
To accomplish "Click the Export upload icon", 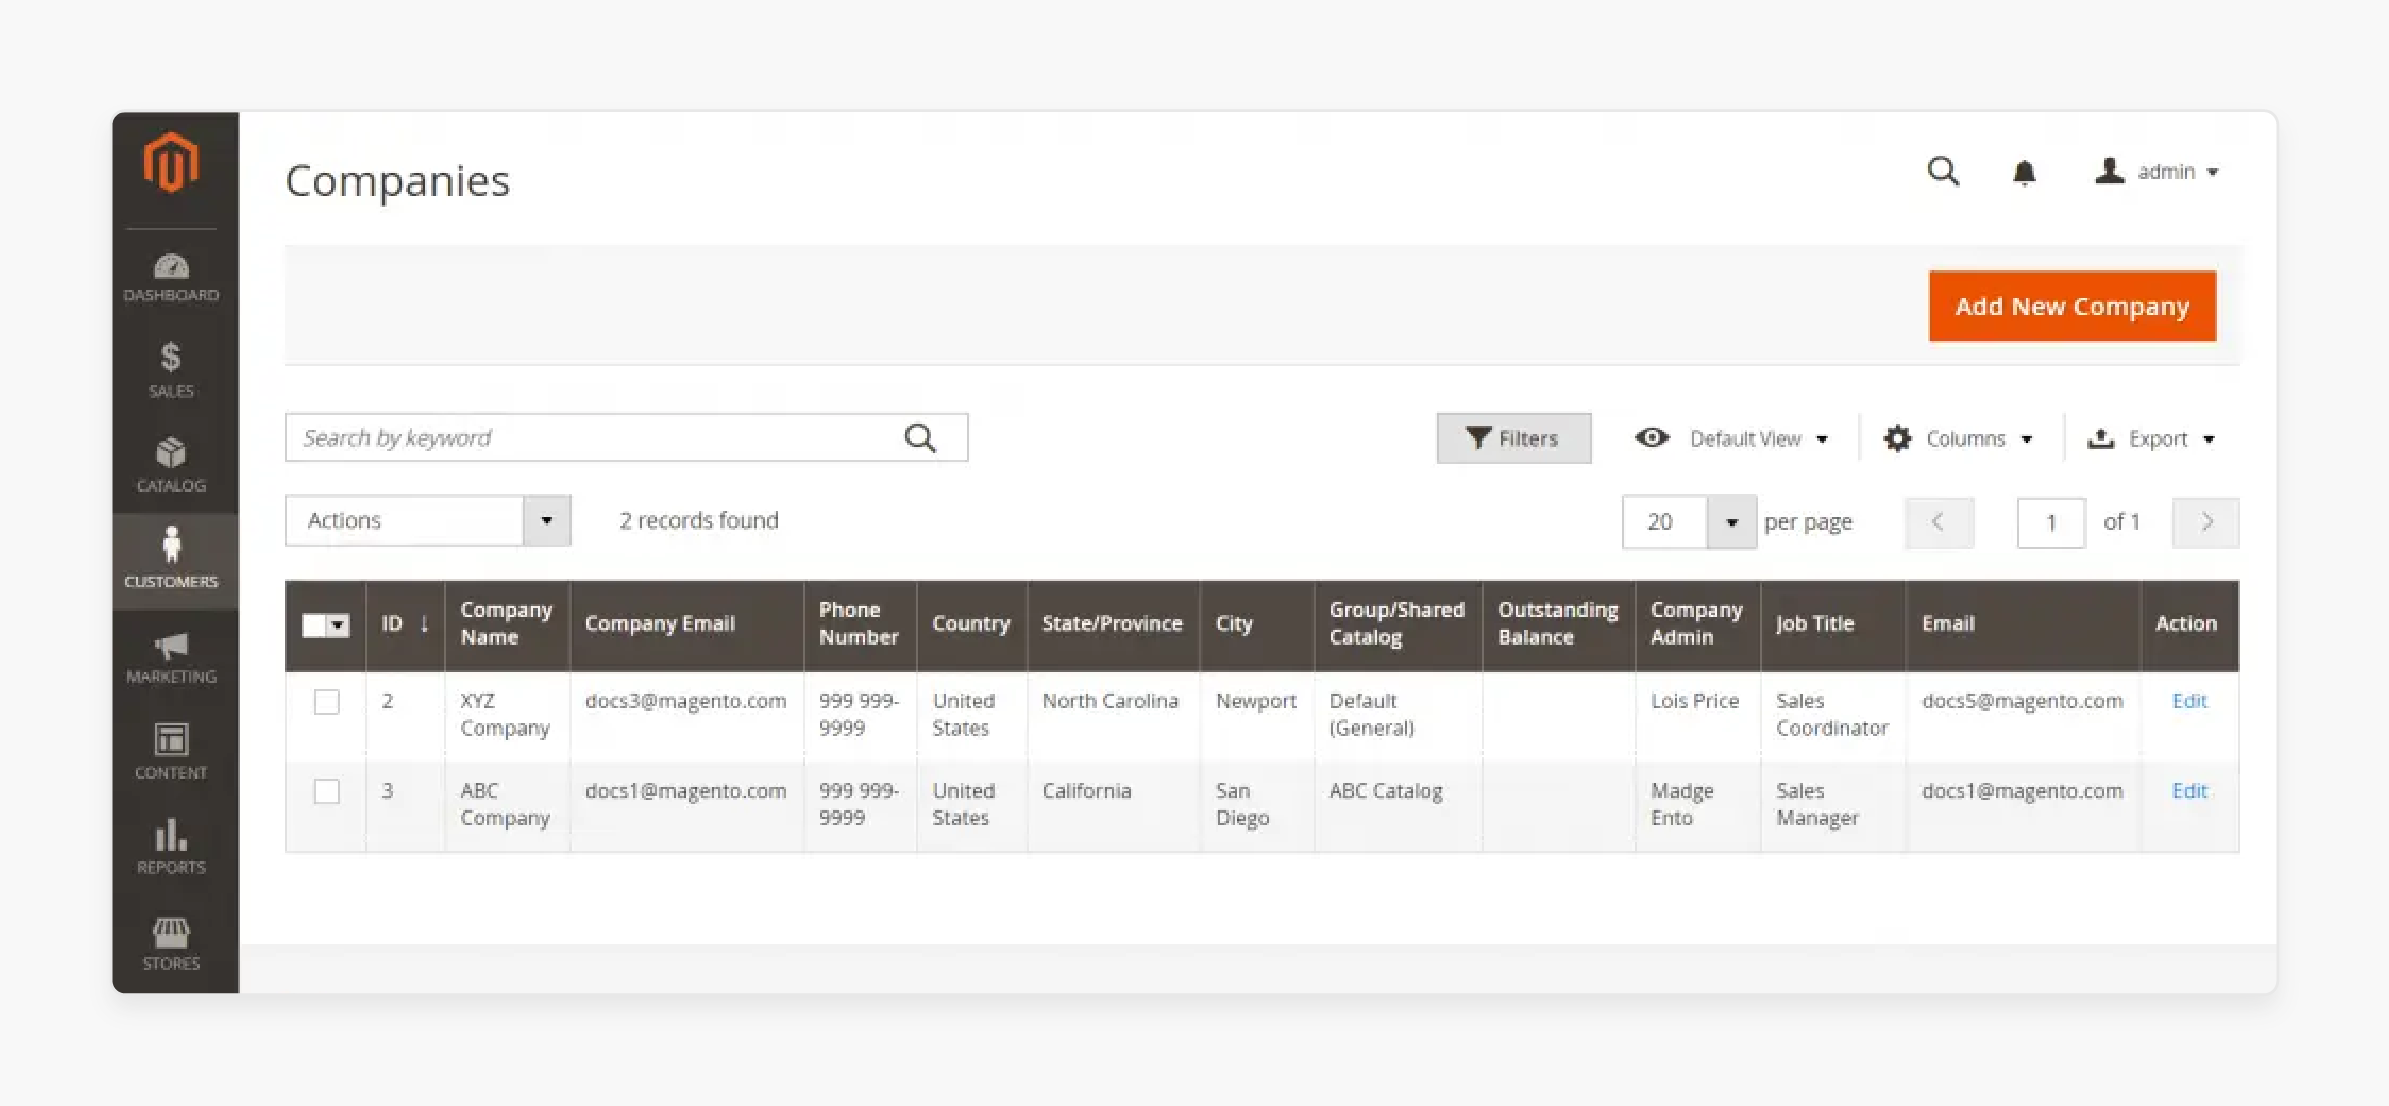I will (2100, 438).
